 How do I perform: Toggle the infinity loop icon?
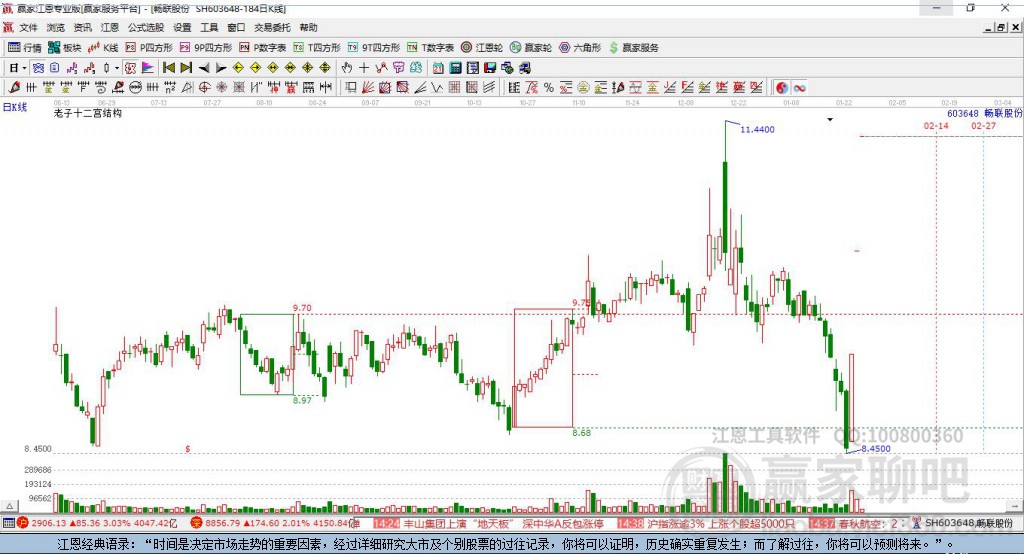pos(799,88)
